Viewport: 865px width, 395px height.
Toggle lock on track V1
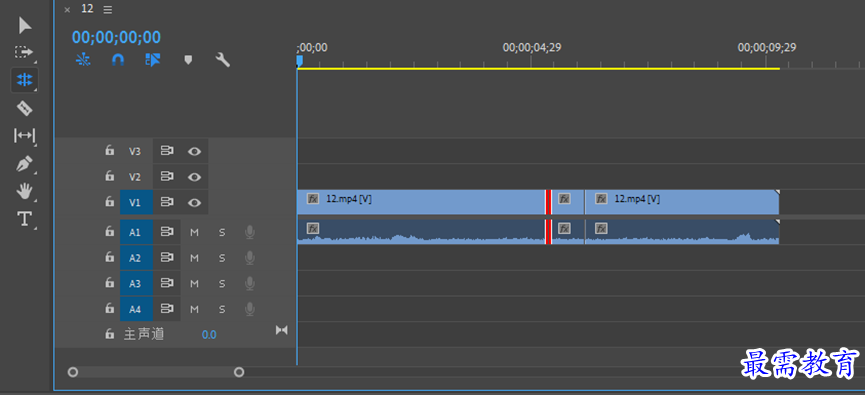[x=110, y=202]
